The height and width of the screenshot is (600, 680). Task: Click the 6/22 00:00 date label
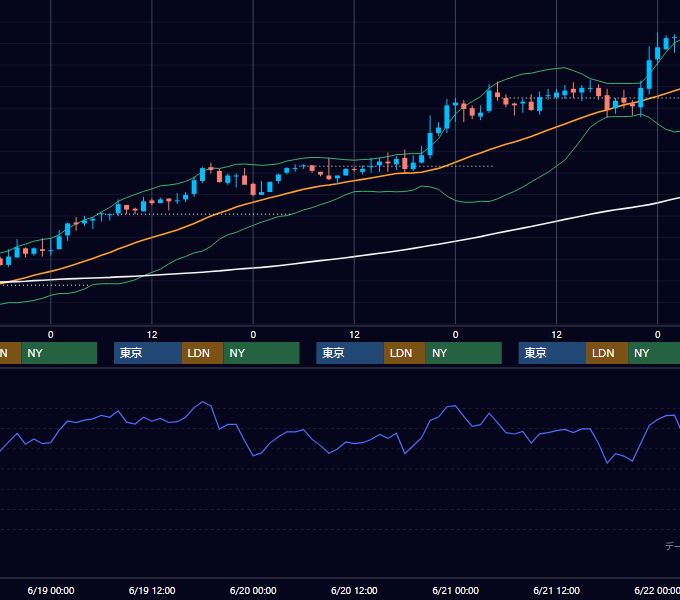(x=657, y=590)
